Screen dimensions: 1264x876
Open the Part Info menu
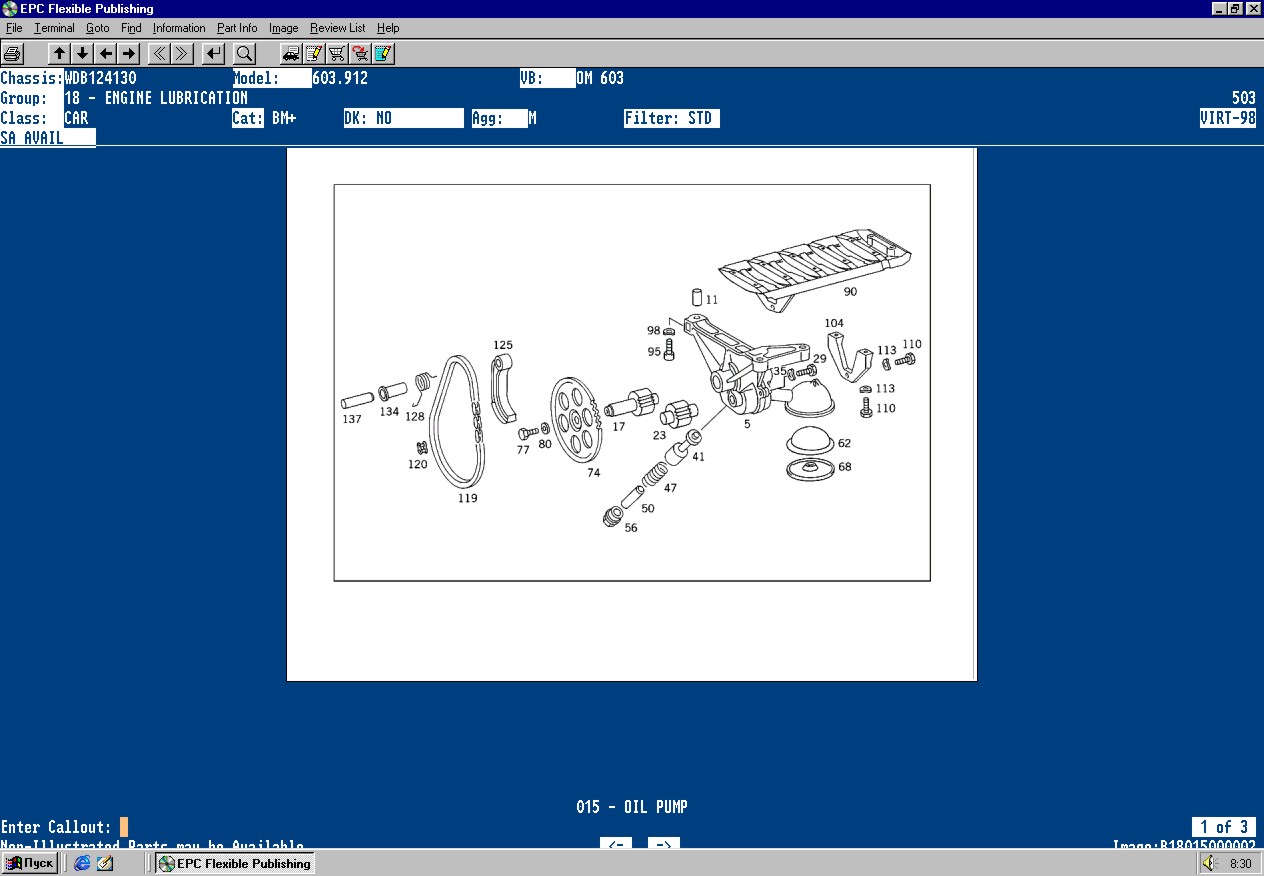tap(237, 28)
